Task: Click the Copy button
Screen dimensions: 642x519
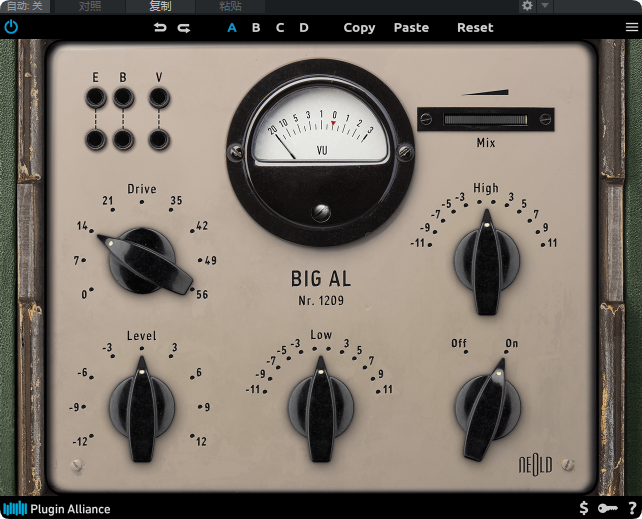Action: (x=359, y=27)
